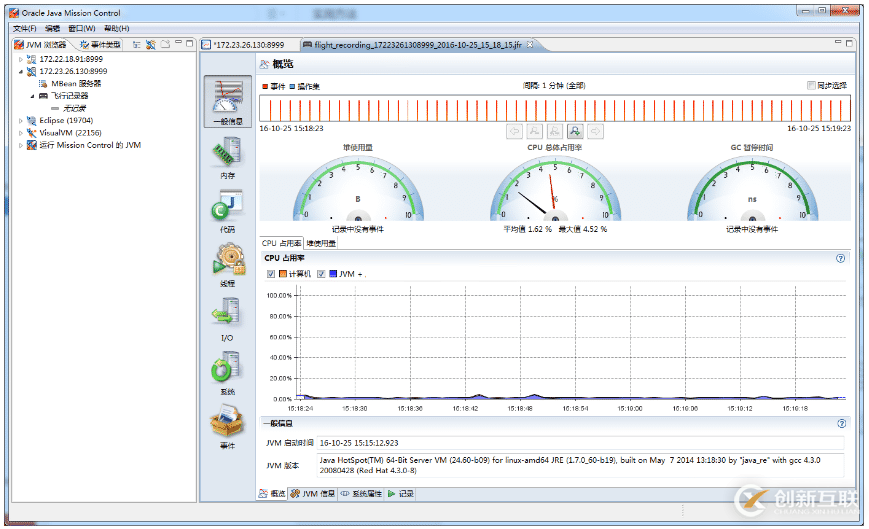Select the CPU 占用率 chart tab

(282, 243)
